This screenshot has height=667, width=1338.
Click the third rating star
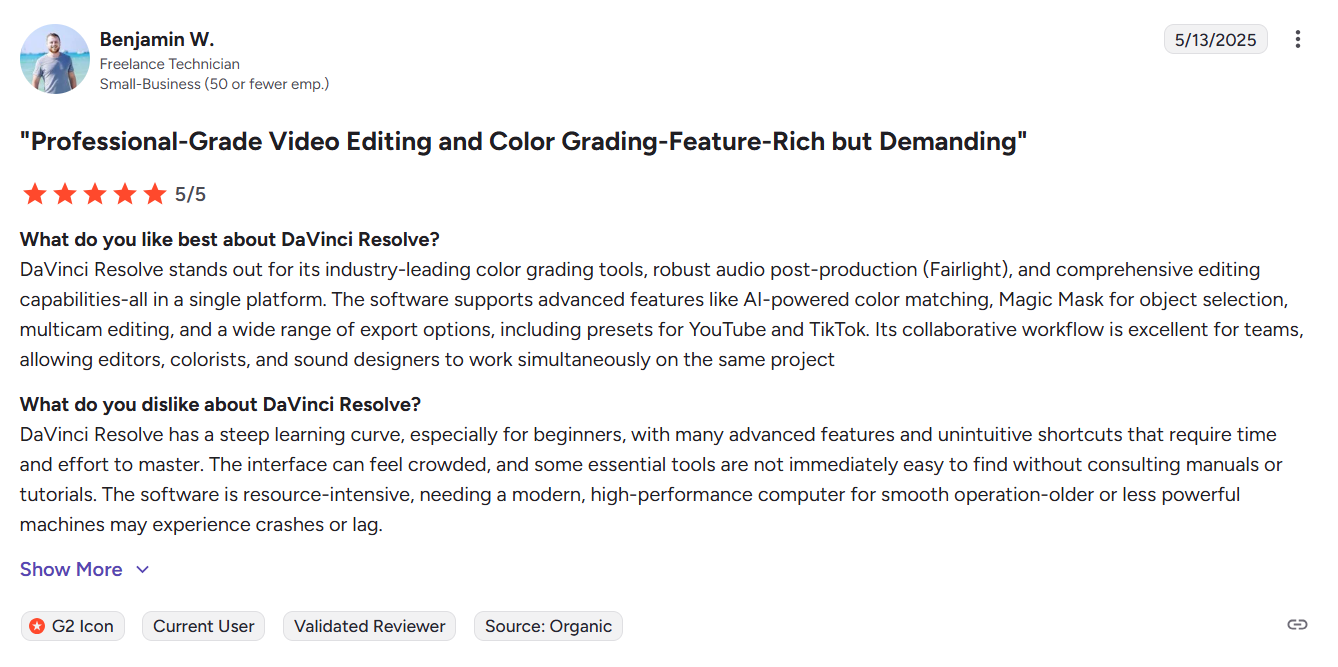[x=95, y=194]
